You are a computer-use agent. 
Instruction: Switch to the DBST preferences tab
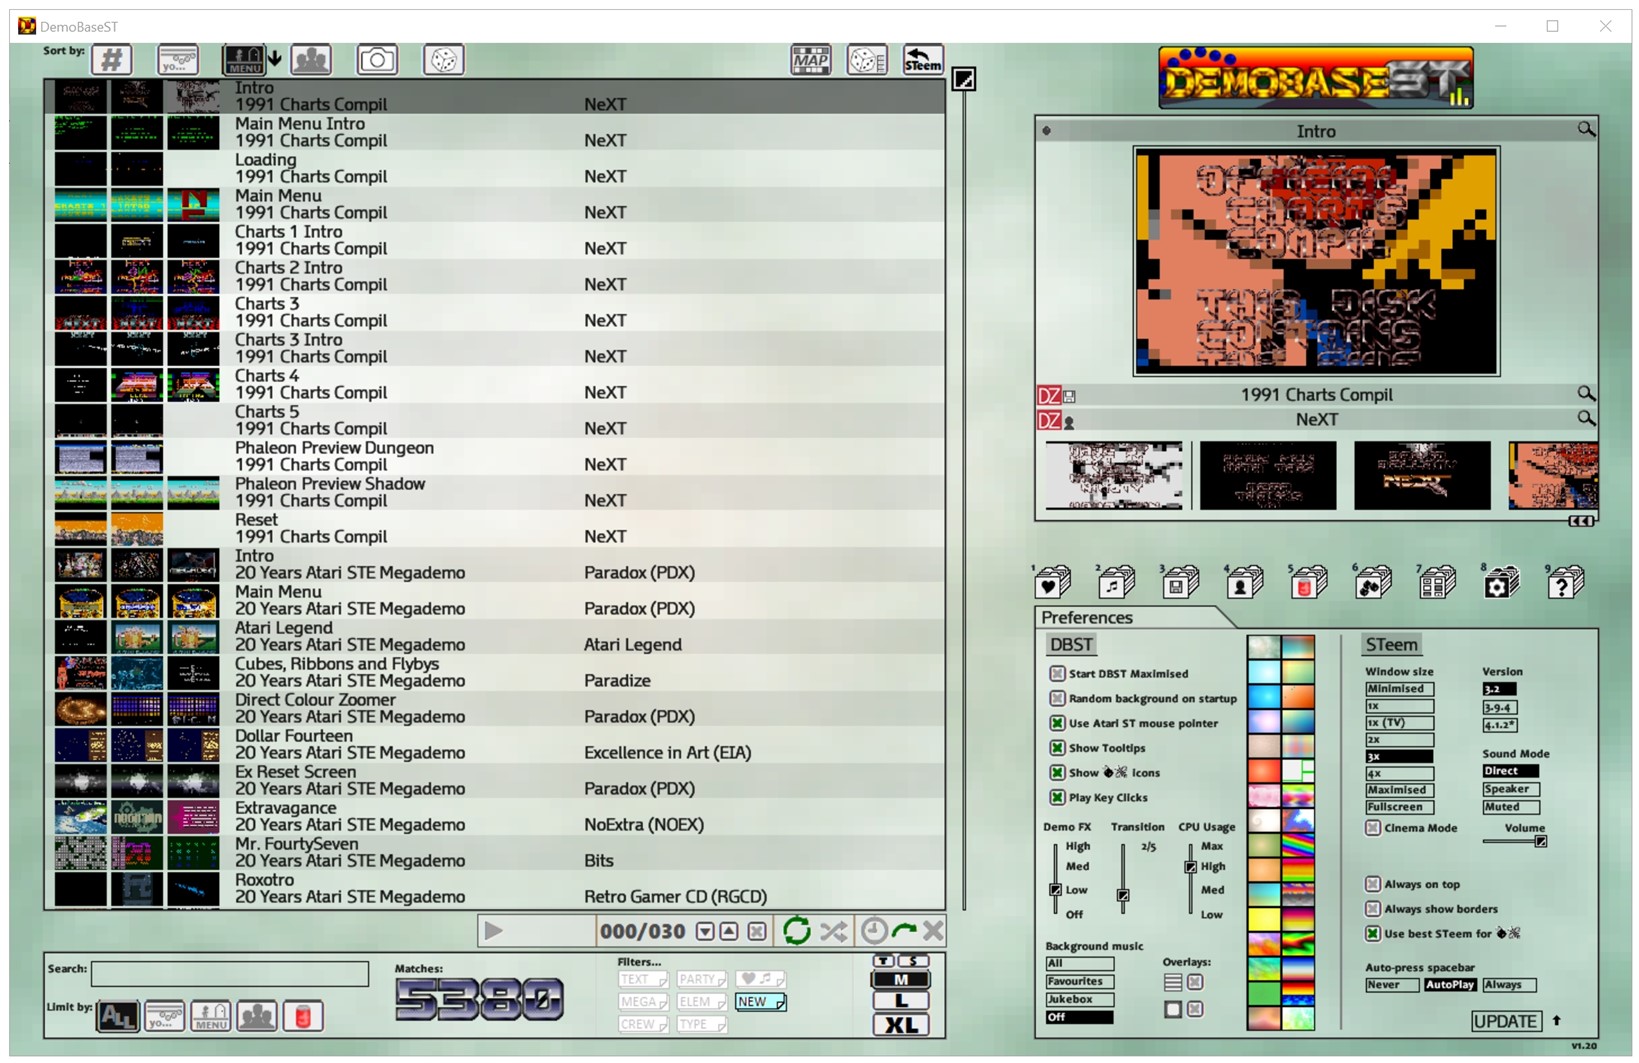pyautogui.click(x=1068, y=643)
